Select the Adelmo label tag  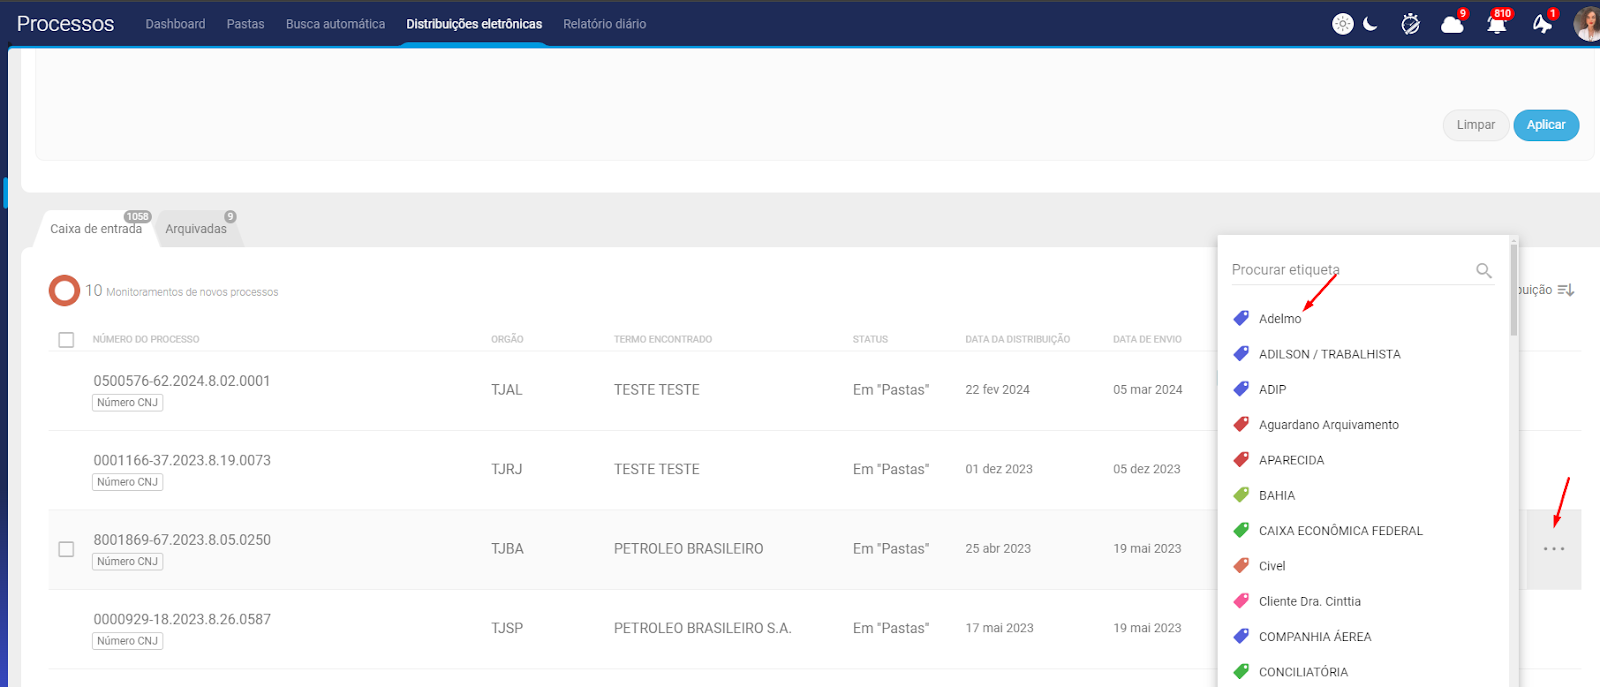pos(1279,319)
